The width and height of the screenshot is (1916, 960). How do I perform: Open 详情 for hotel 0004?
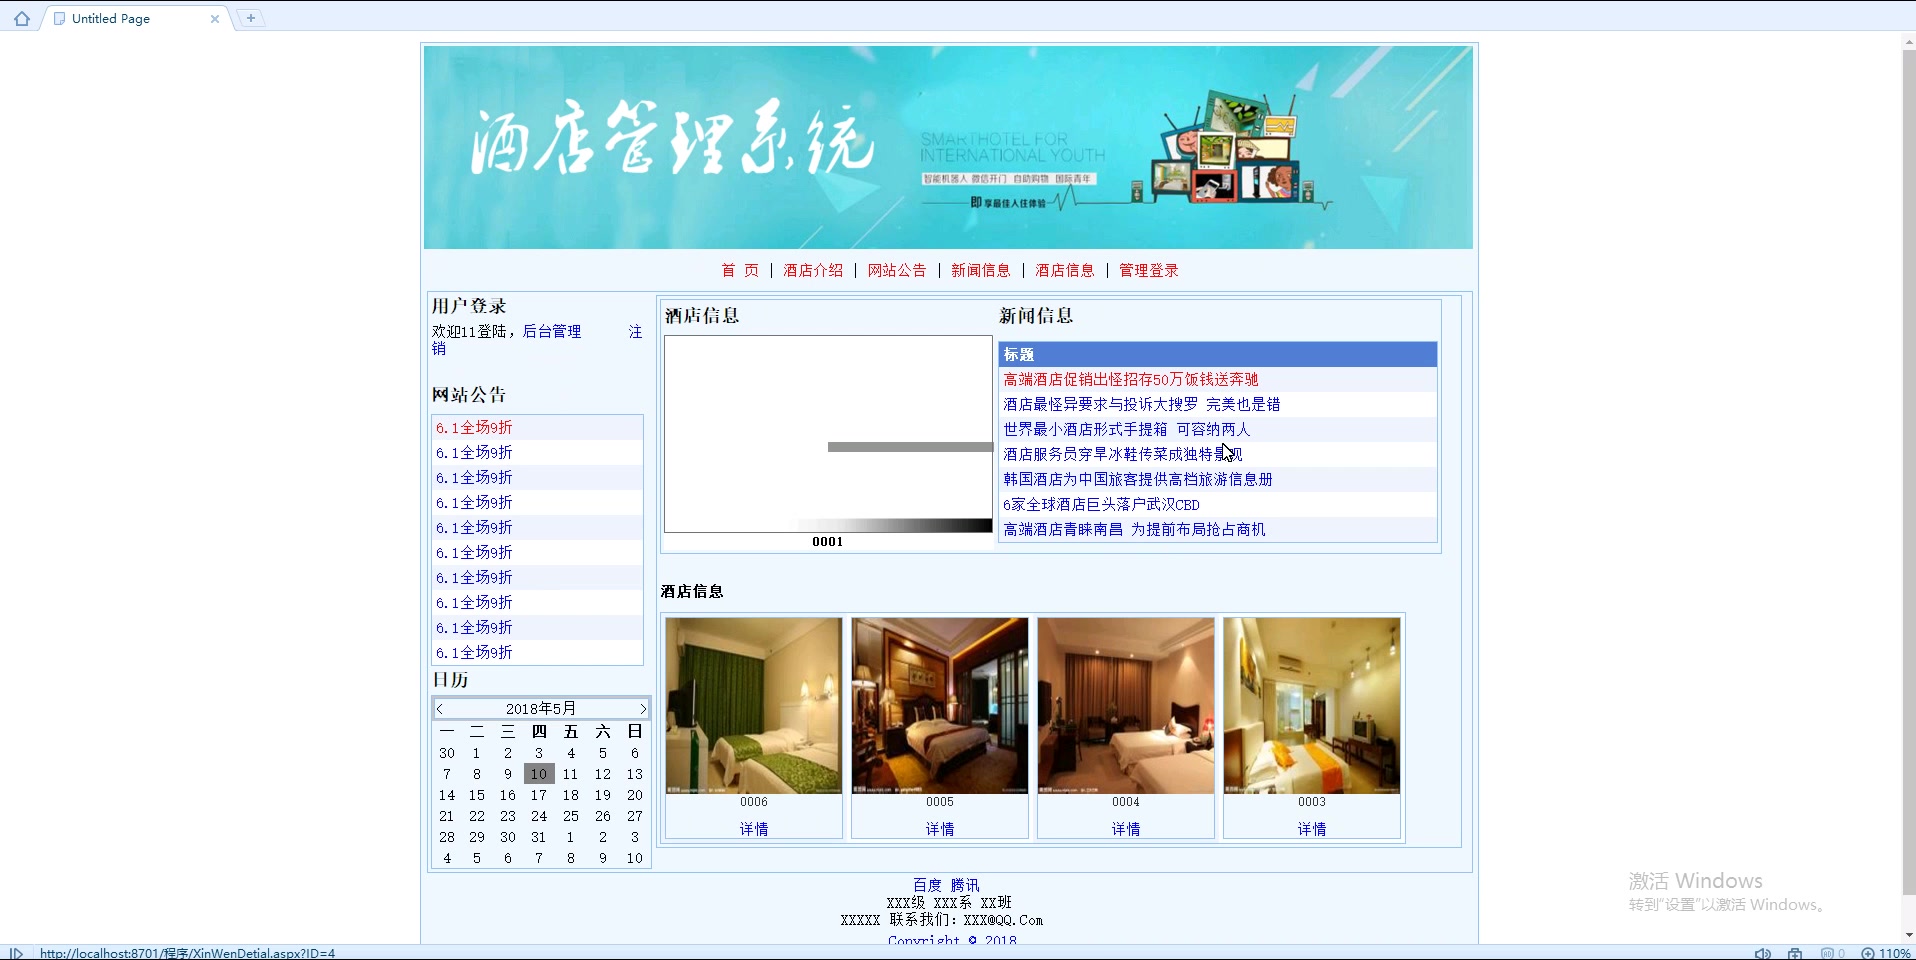click(1126, 829)
